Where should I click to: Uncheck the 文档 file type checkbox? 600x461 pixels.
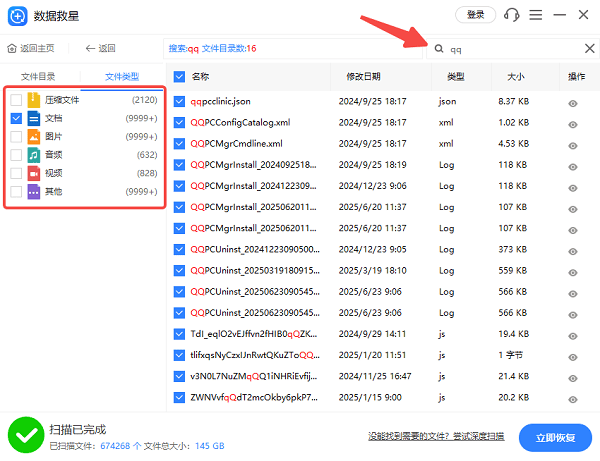16,118
